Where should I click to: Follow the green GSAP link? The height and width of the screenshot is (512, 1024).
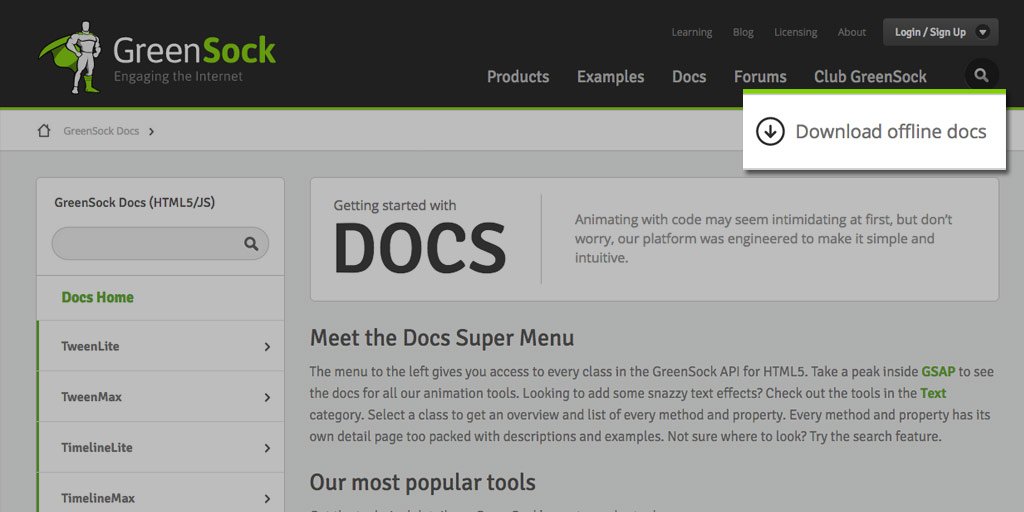pos(938,372)
